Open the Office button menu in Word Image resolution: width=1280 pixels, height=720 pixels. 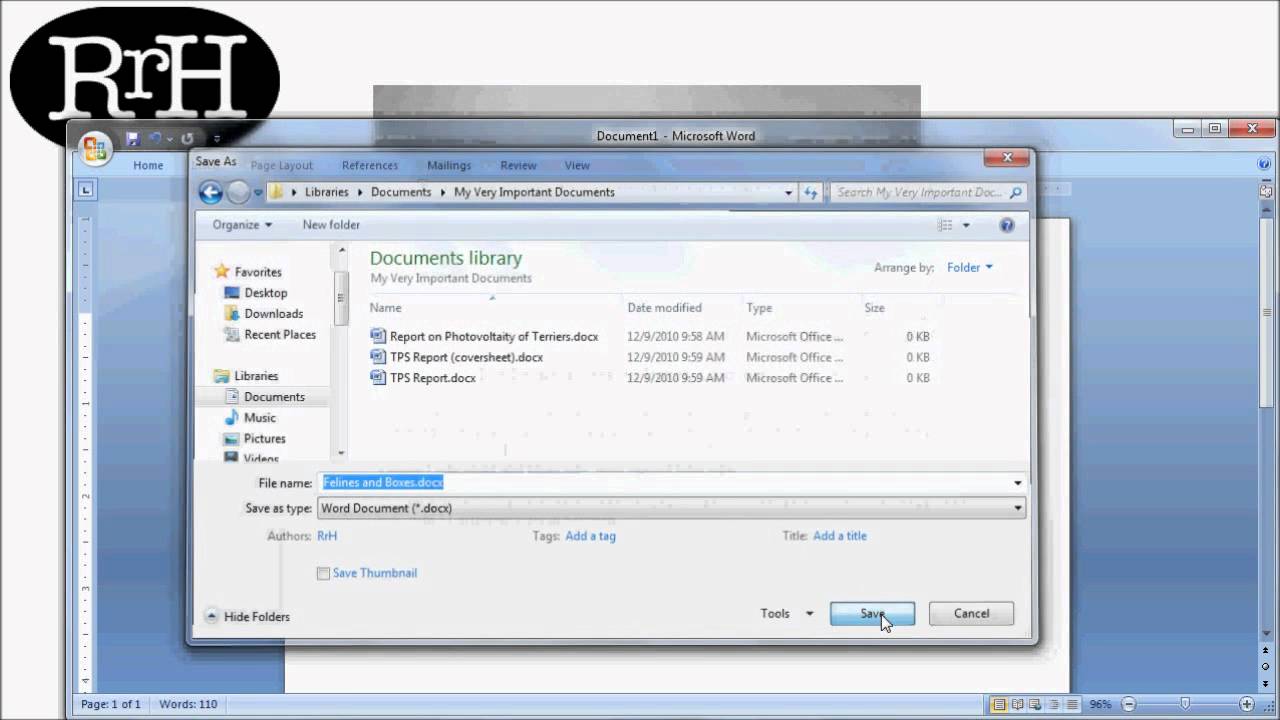[x=95, y=148]
